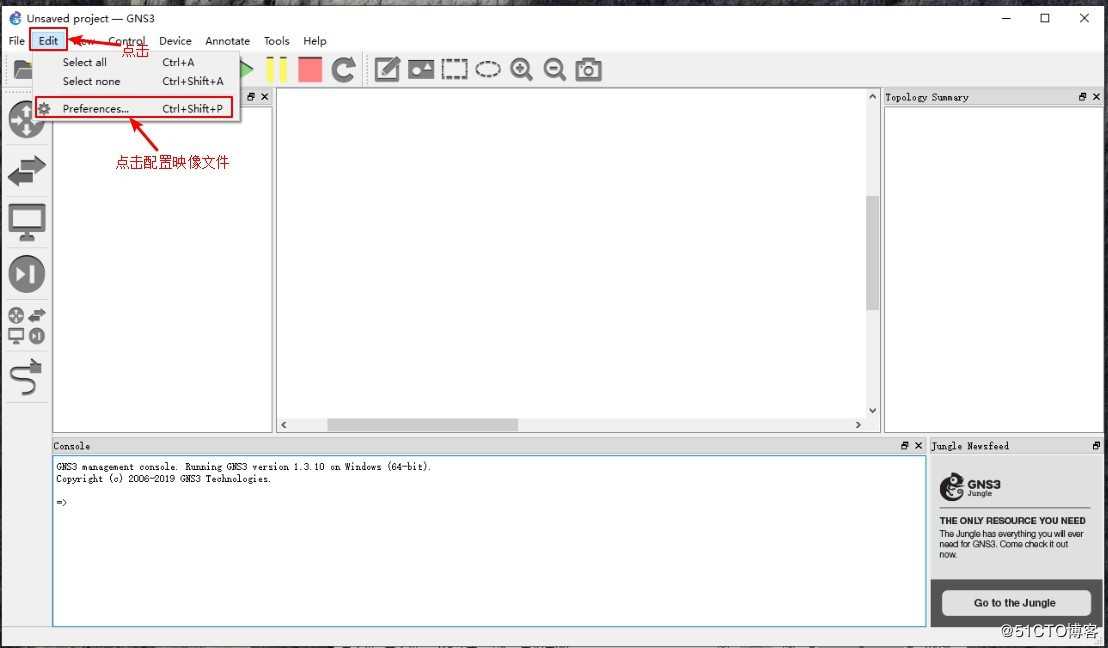
Task: Open the Tools menu
Action: [276, 40]
